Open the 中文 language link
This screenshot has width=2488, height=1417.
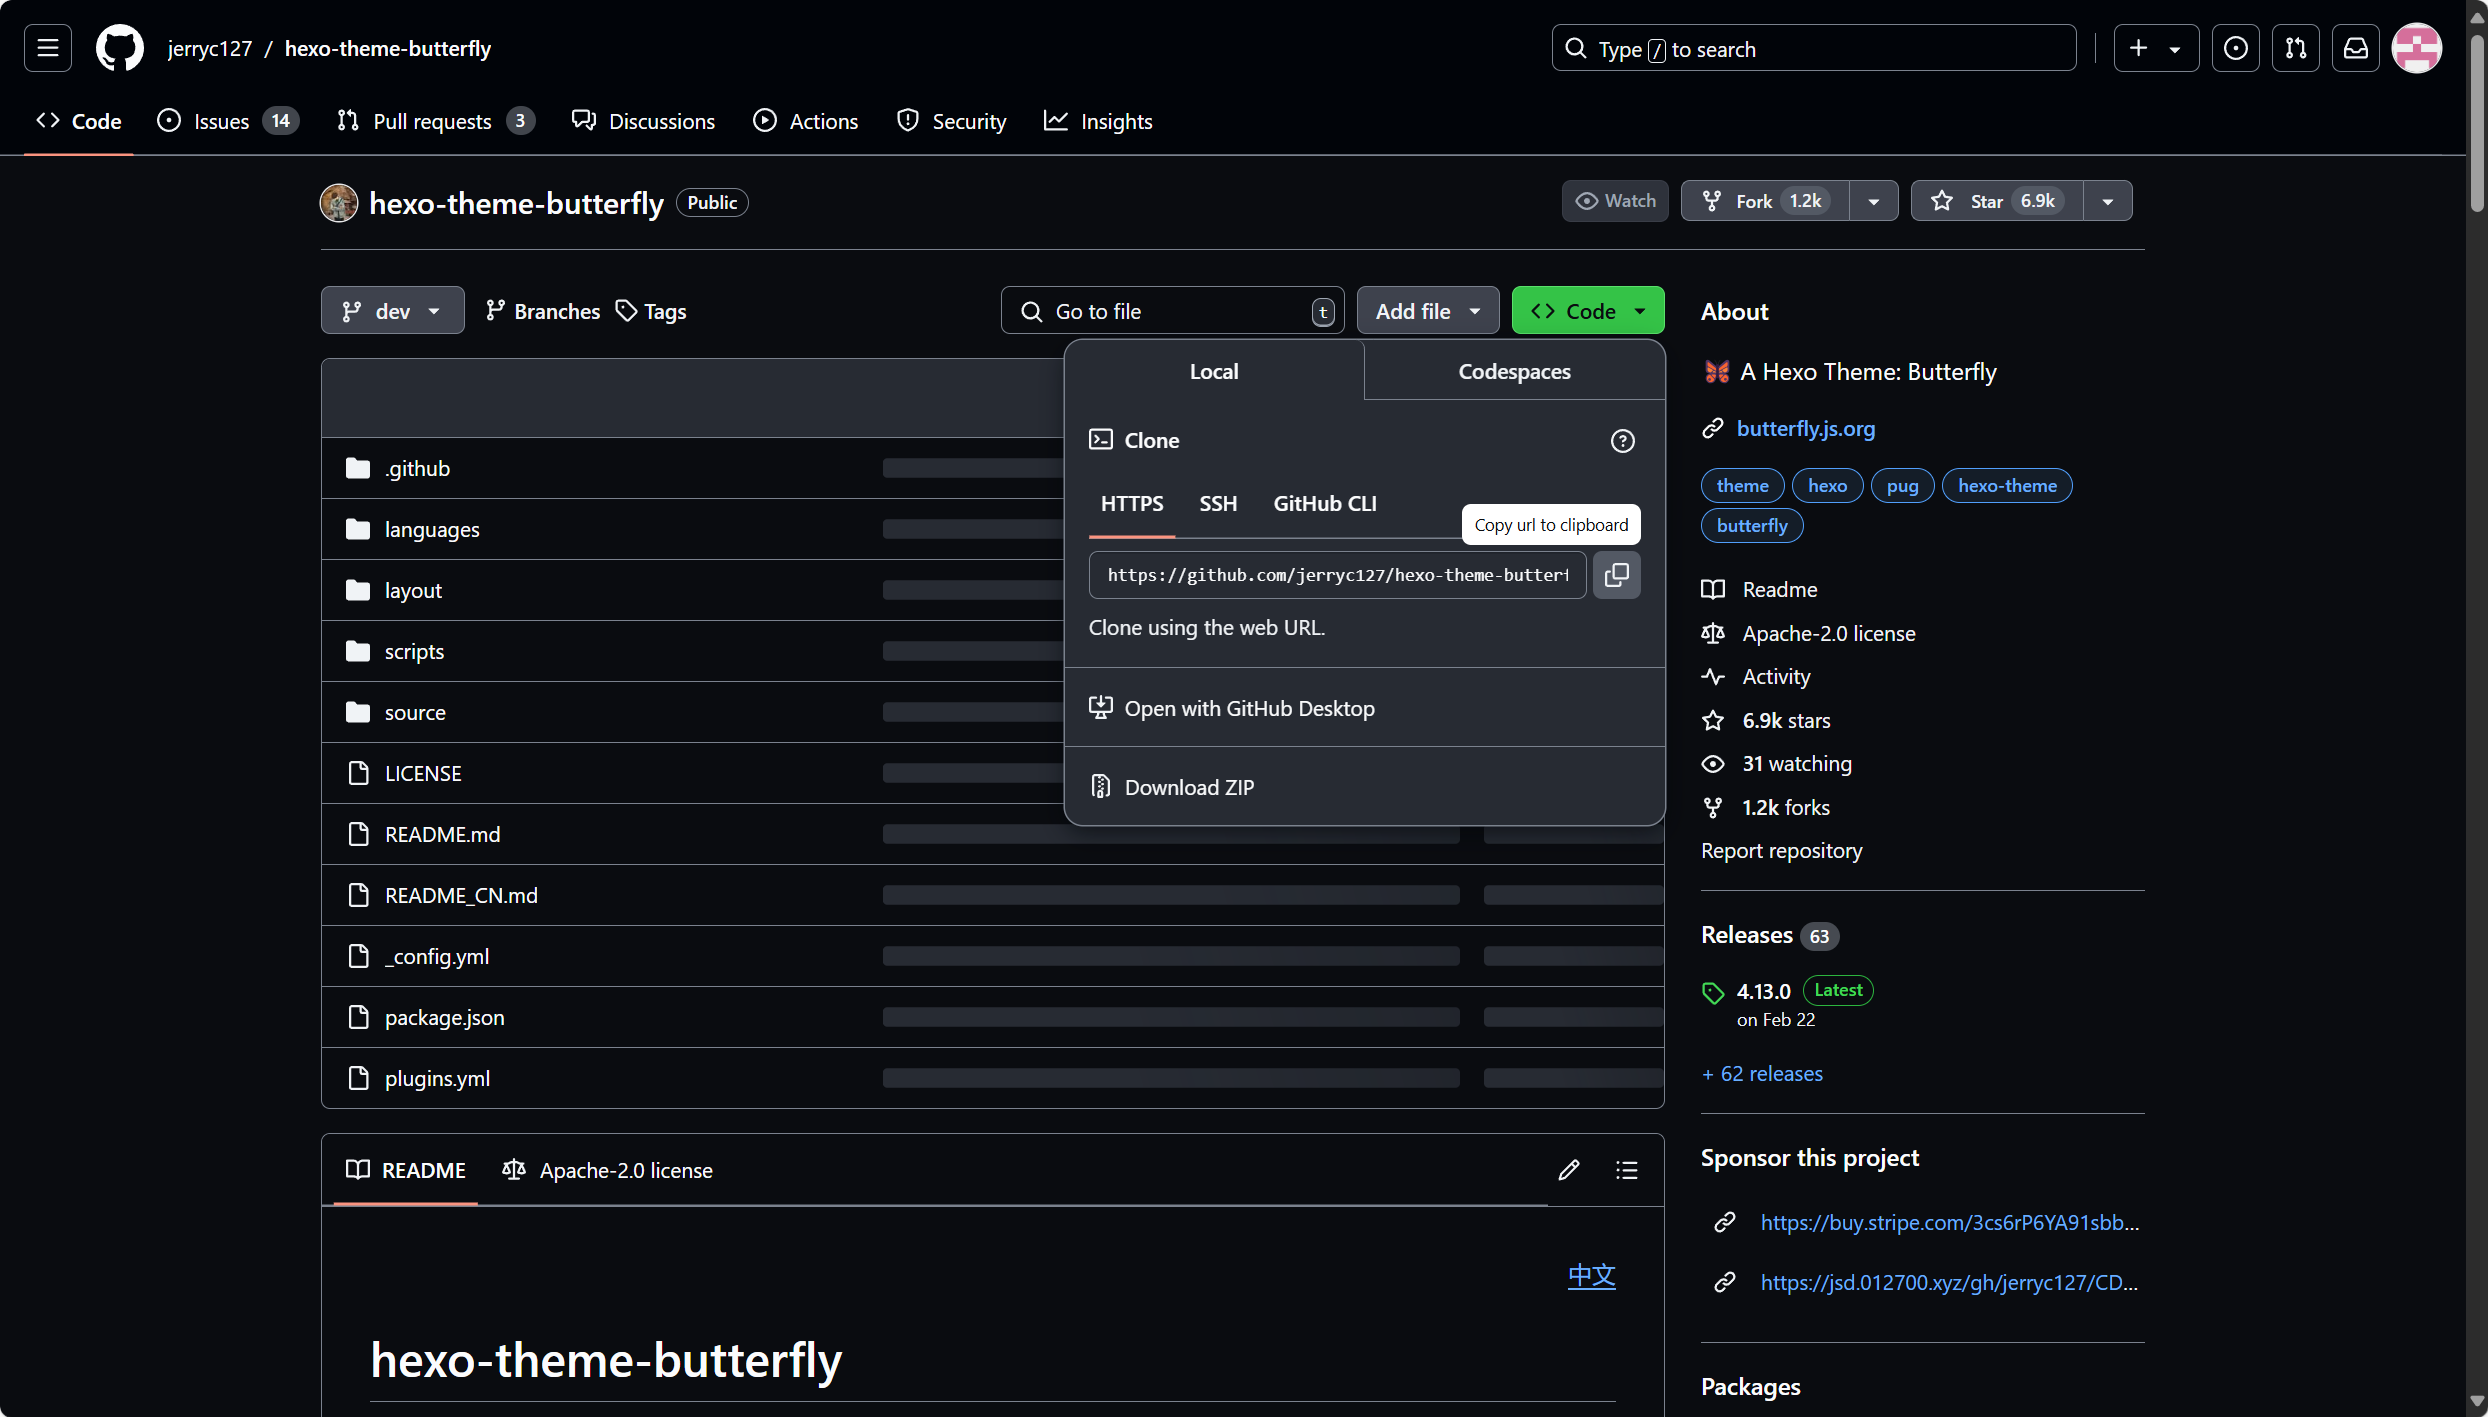click(x=1591, y=1276)
